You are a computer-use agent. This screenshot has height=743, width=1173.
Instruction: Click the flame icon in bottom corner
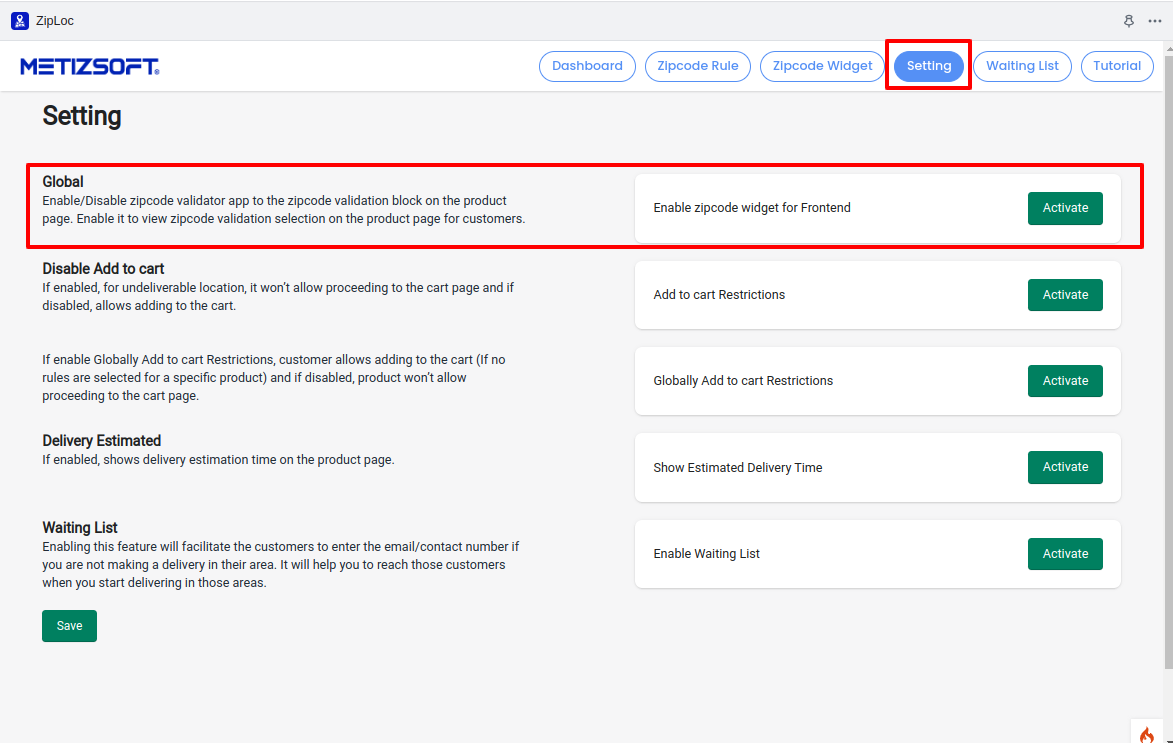(x=1146, y=733)
